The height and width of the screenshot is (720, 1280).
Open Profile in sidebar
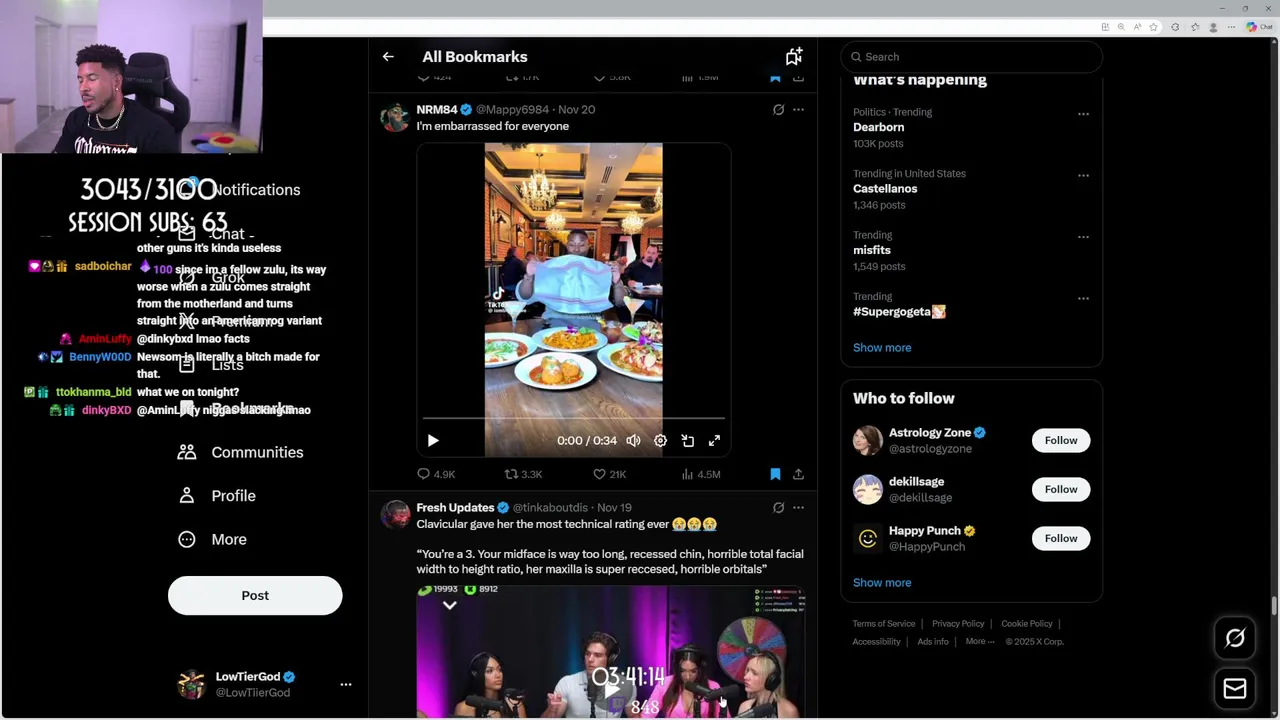tap(233, 496)
